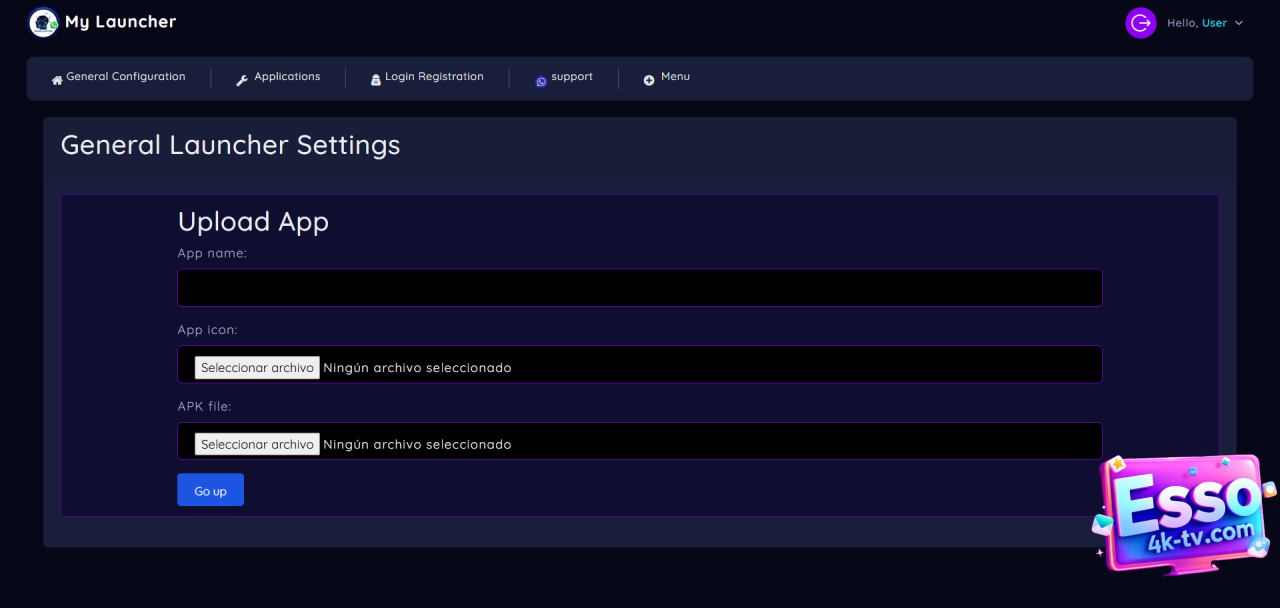Focus the App name text field
1280x608 pixels.
coord(639,288)
